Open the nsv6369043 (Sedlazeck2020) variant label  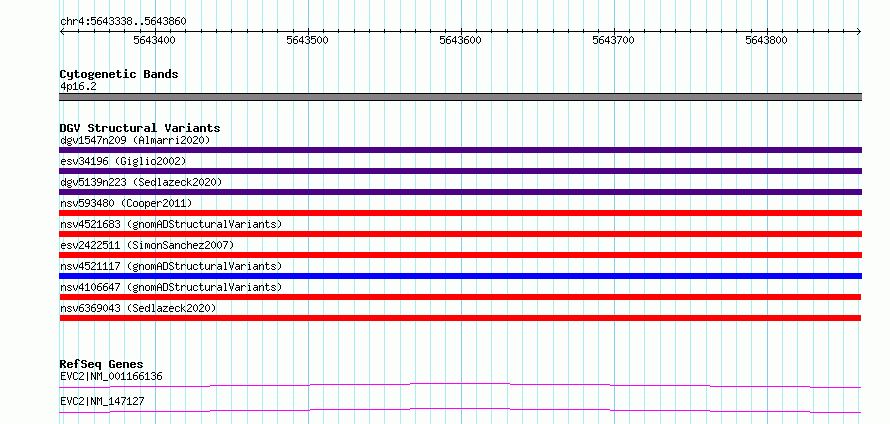coord(138,308)
